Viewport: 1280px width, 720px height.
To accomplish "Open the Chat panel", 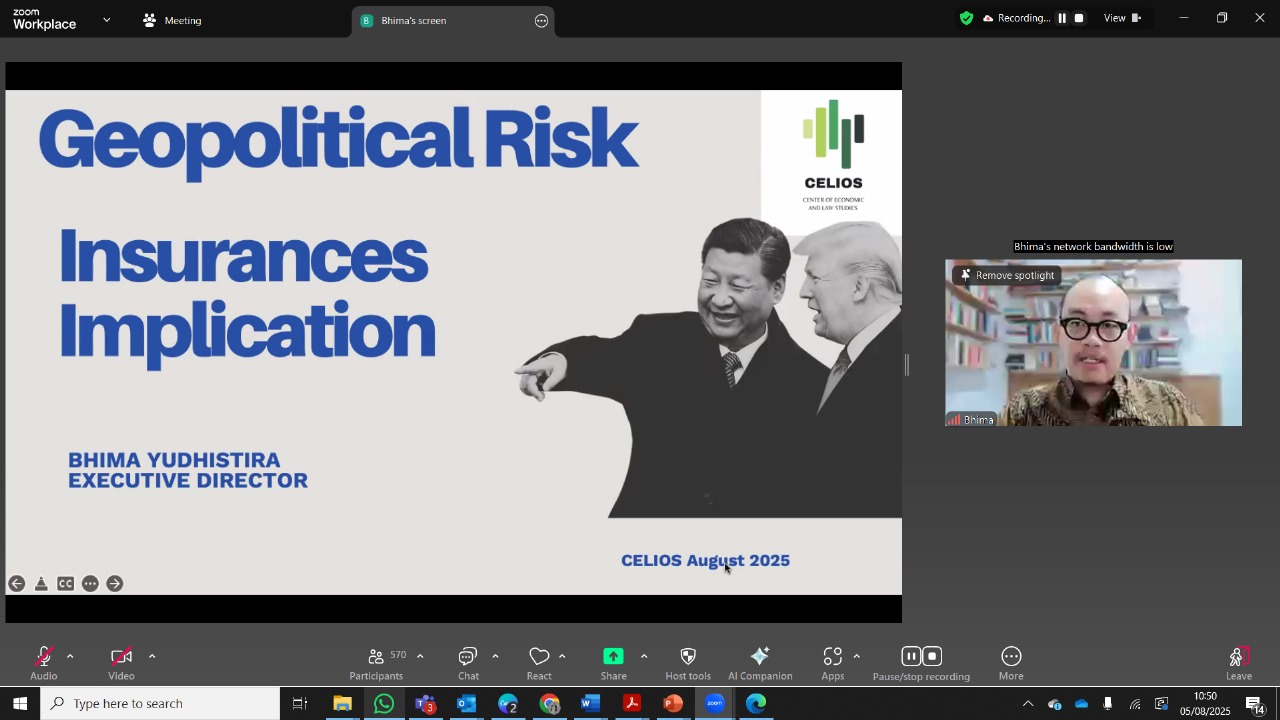I will pyautogui.click(x=468, y=664).
